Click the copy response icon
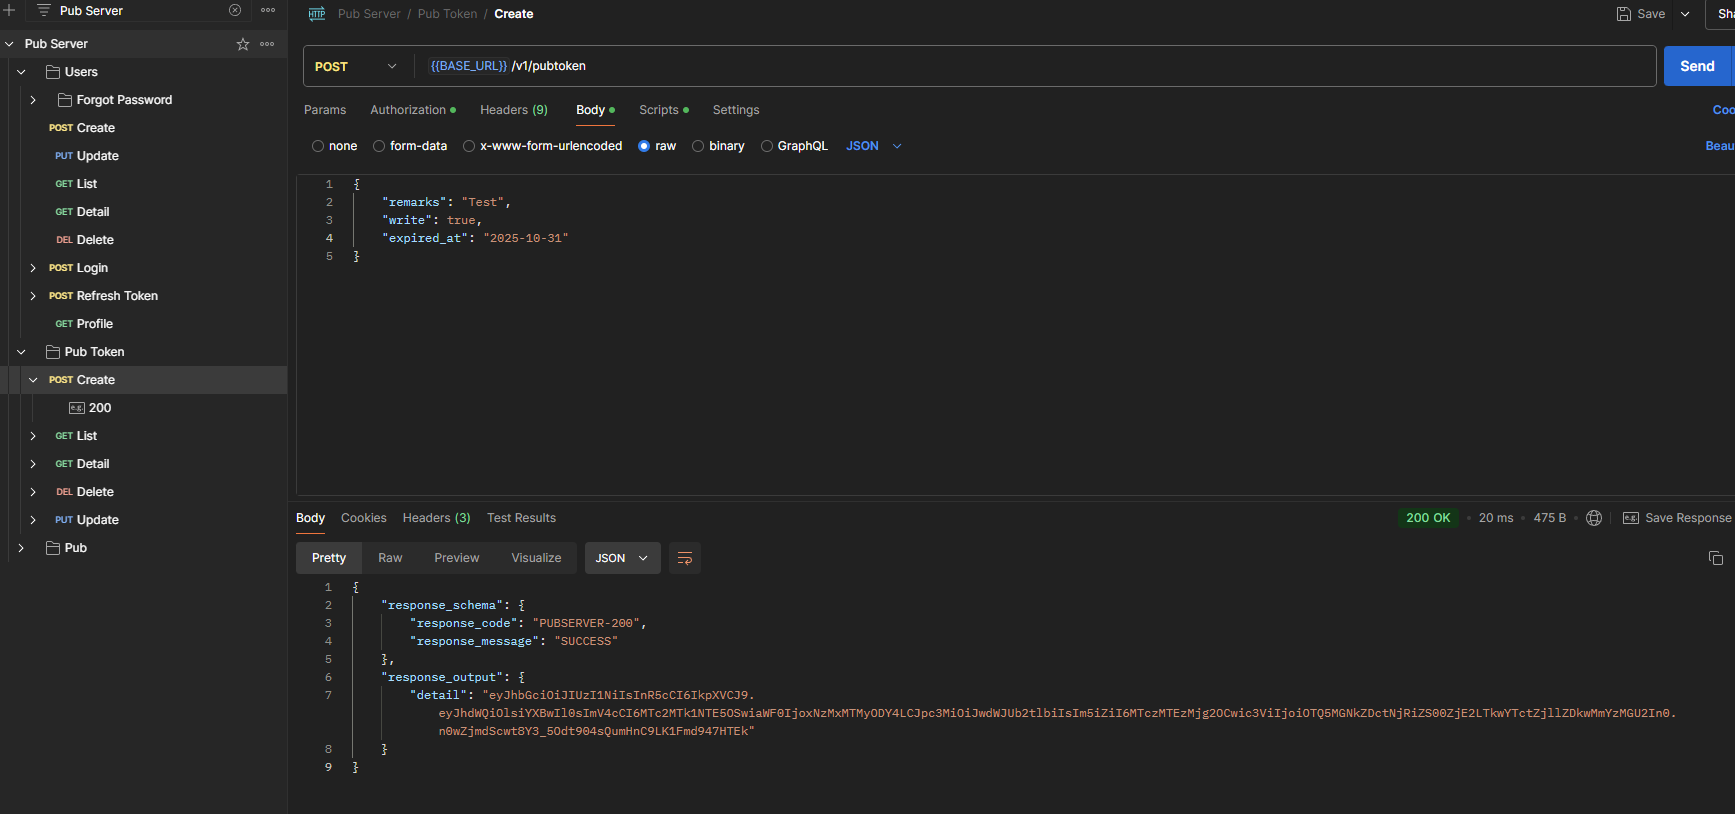1735x814 pixels. (x=1715, y=558)
